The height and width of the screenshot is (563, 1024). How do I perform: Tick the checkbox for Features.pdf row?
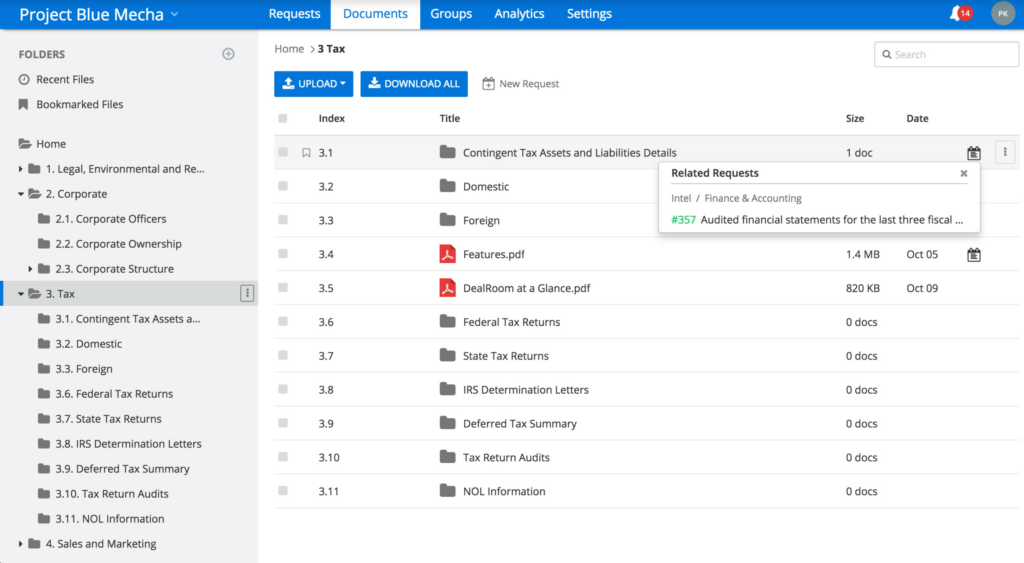pyautogui.click(x=283, y=254)
